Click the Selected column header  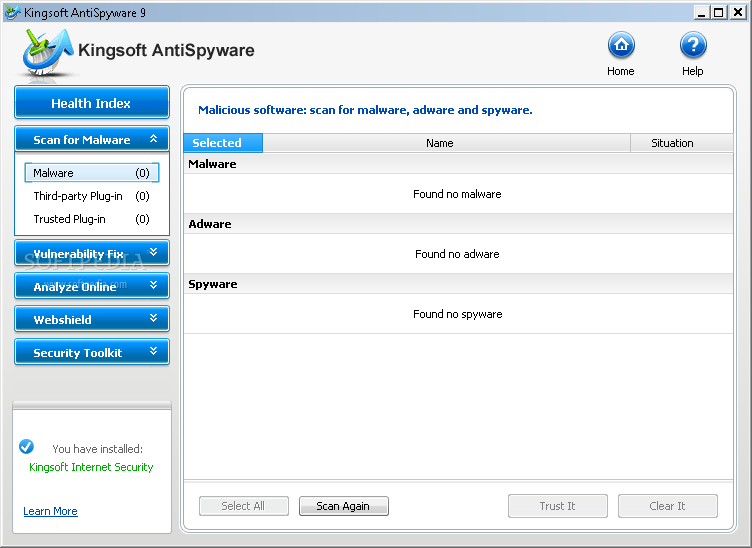point(223,143)
